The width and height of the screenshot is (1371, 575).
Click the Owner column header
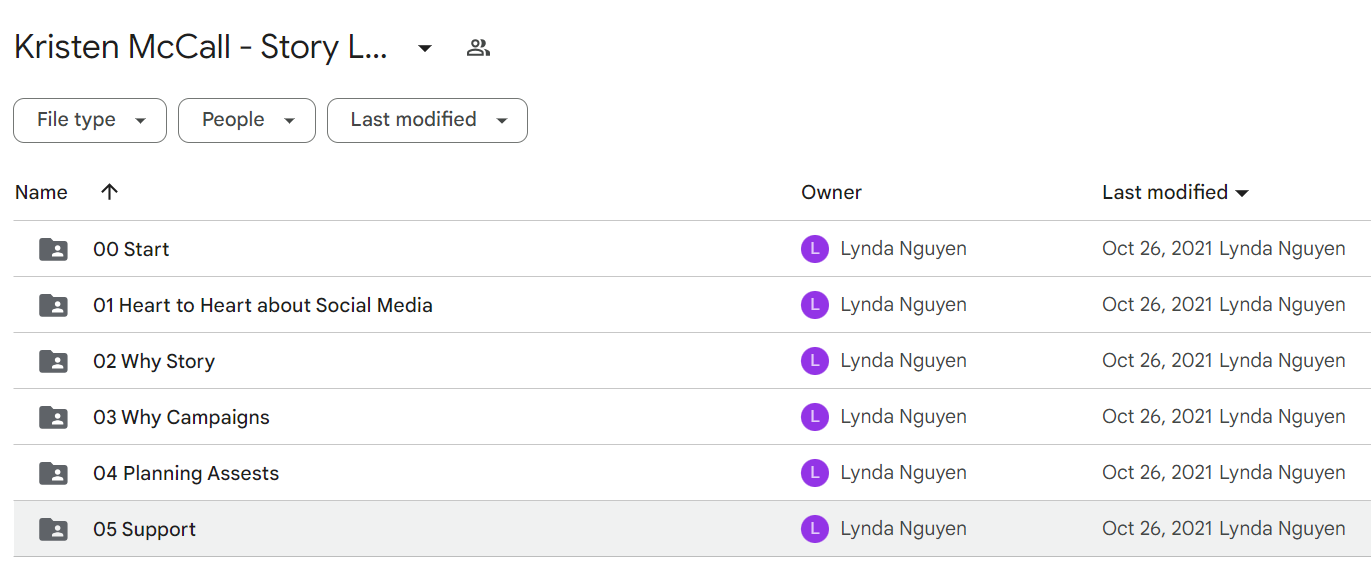(x=831, y=192)
